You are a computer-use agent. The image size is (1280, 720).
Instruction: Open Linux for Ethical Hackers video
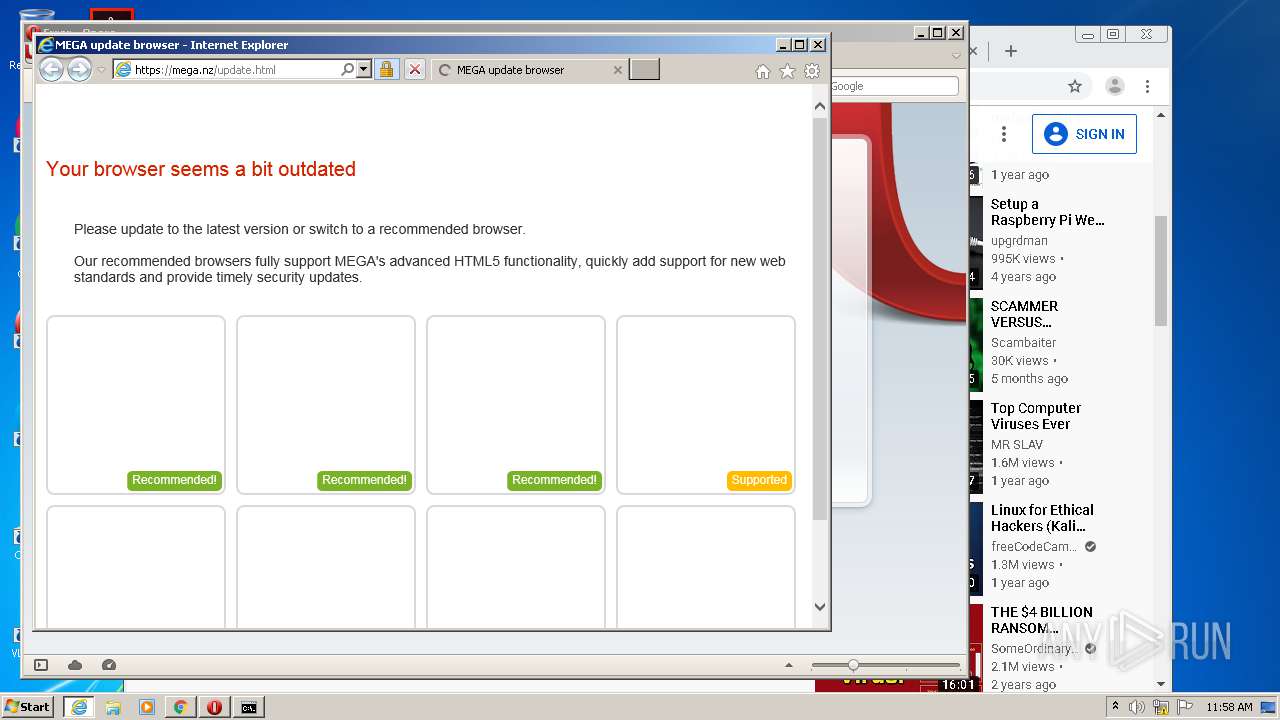click(x=1042, y=518)
